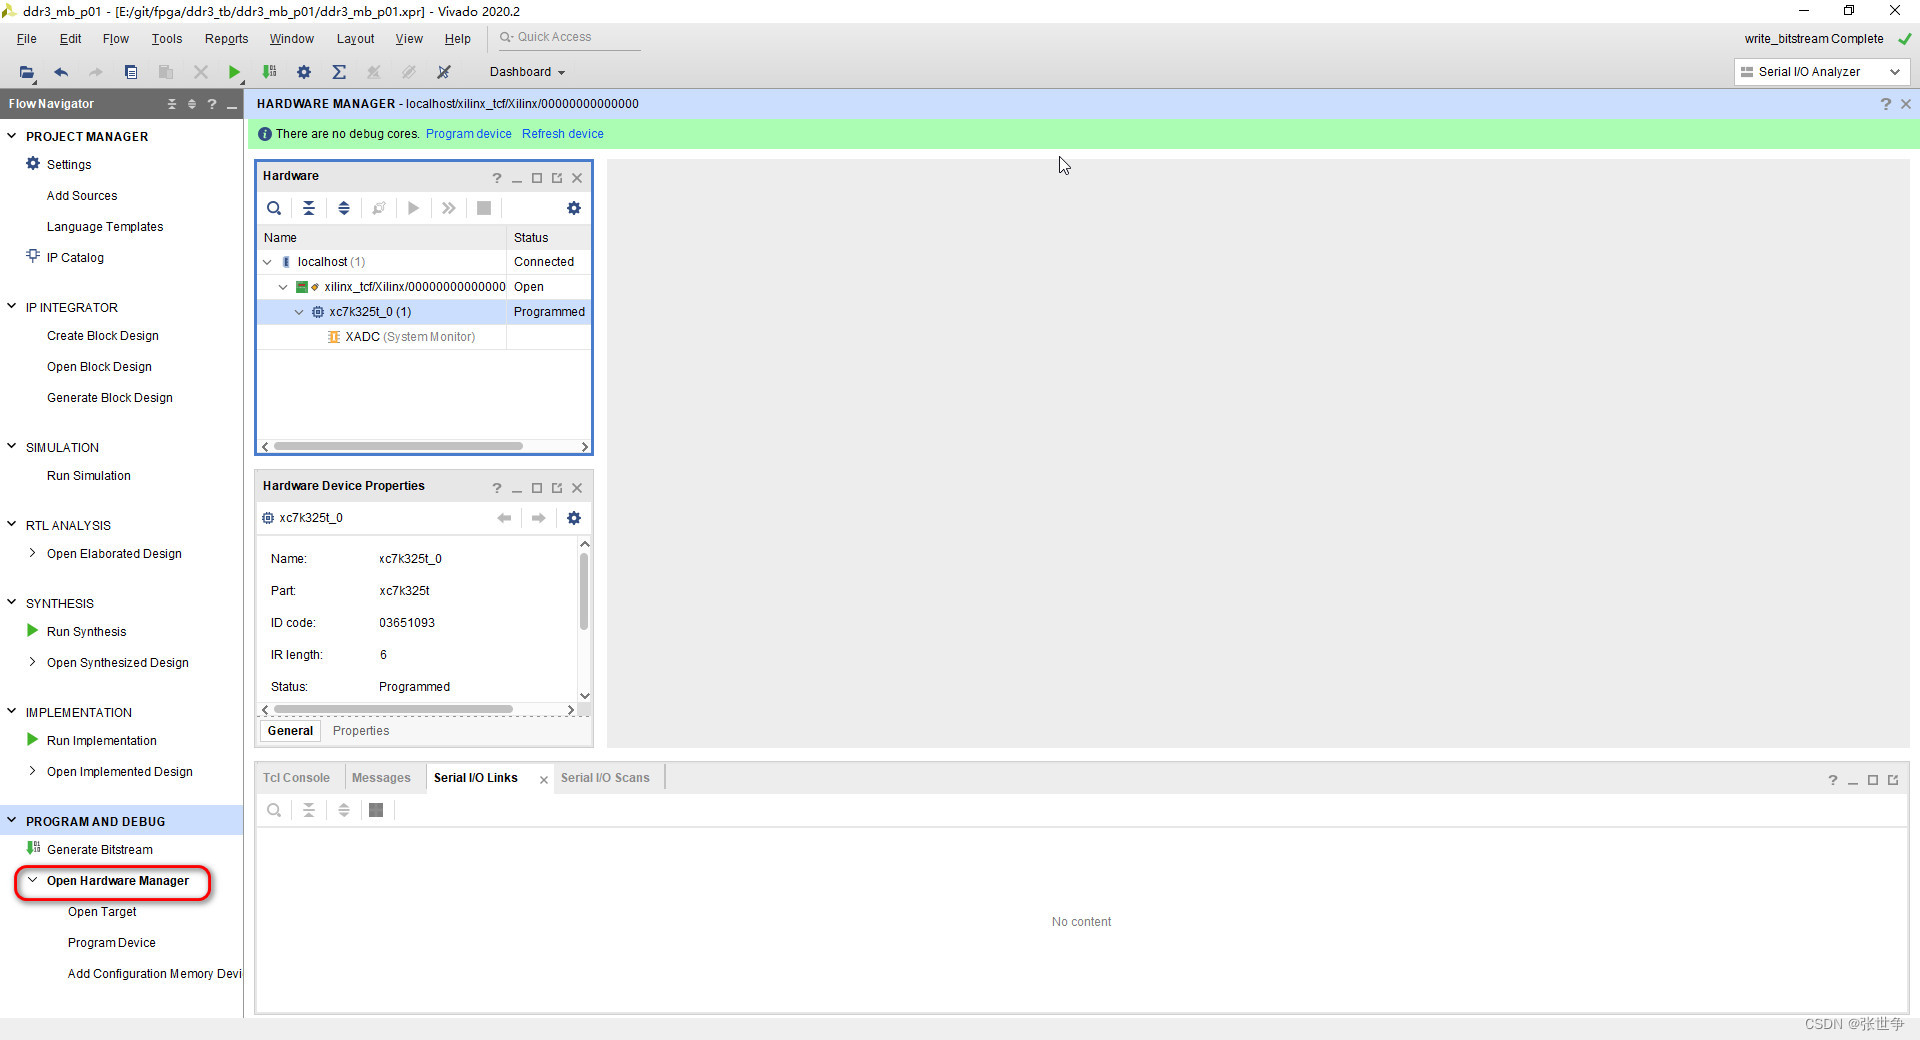This screenshot has height=1040, width=1920.
Task: Open Hardware Manager help icon in title bar
Action: tap(1886, 104)
